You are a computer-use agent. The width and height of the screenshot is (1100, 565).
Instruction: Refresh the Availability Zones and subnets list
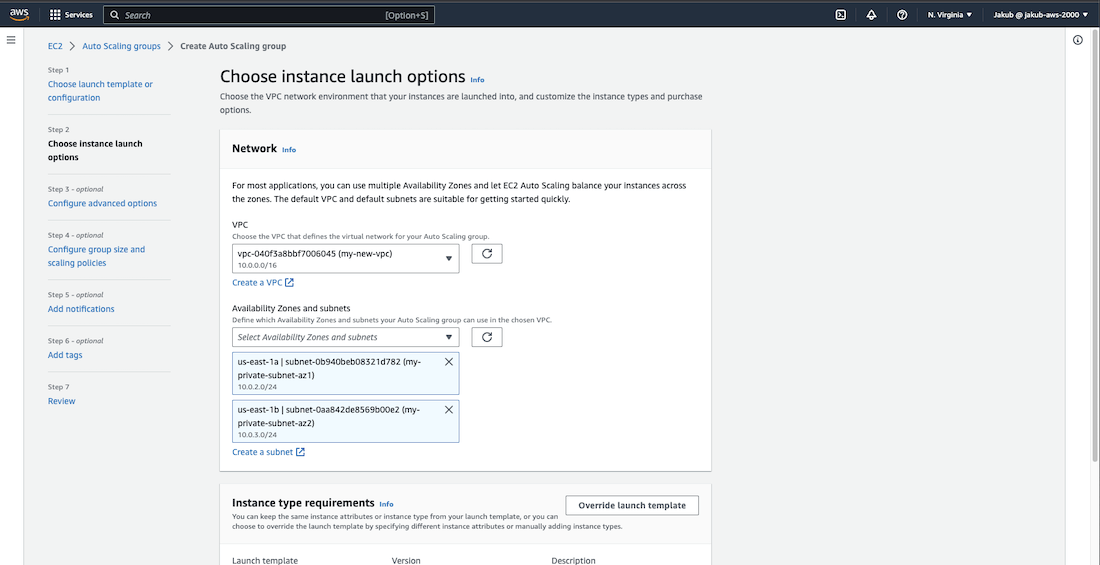(x=487, y=337)
